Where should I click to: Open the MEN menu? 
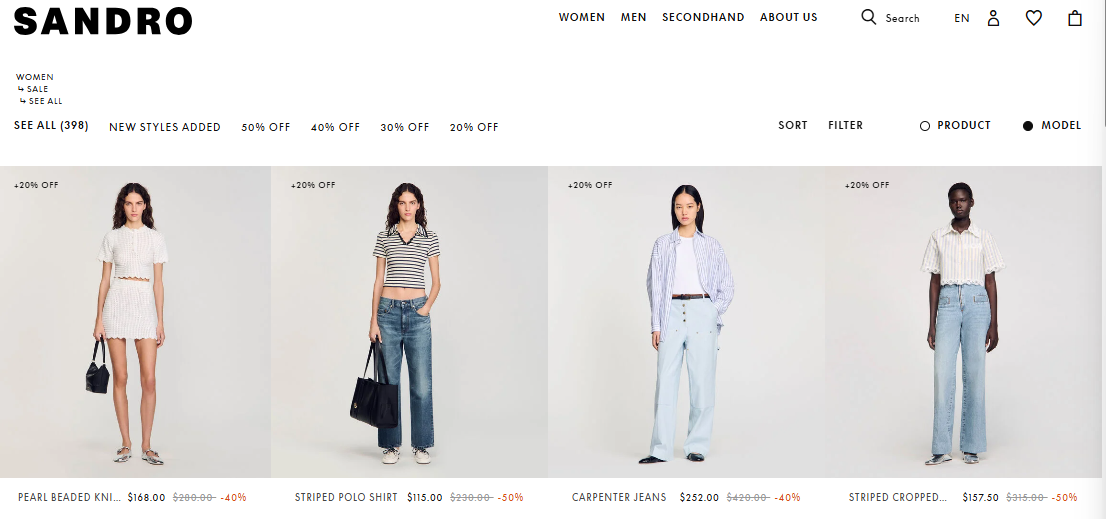click(633, 17)
